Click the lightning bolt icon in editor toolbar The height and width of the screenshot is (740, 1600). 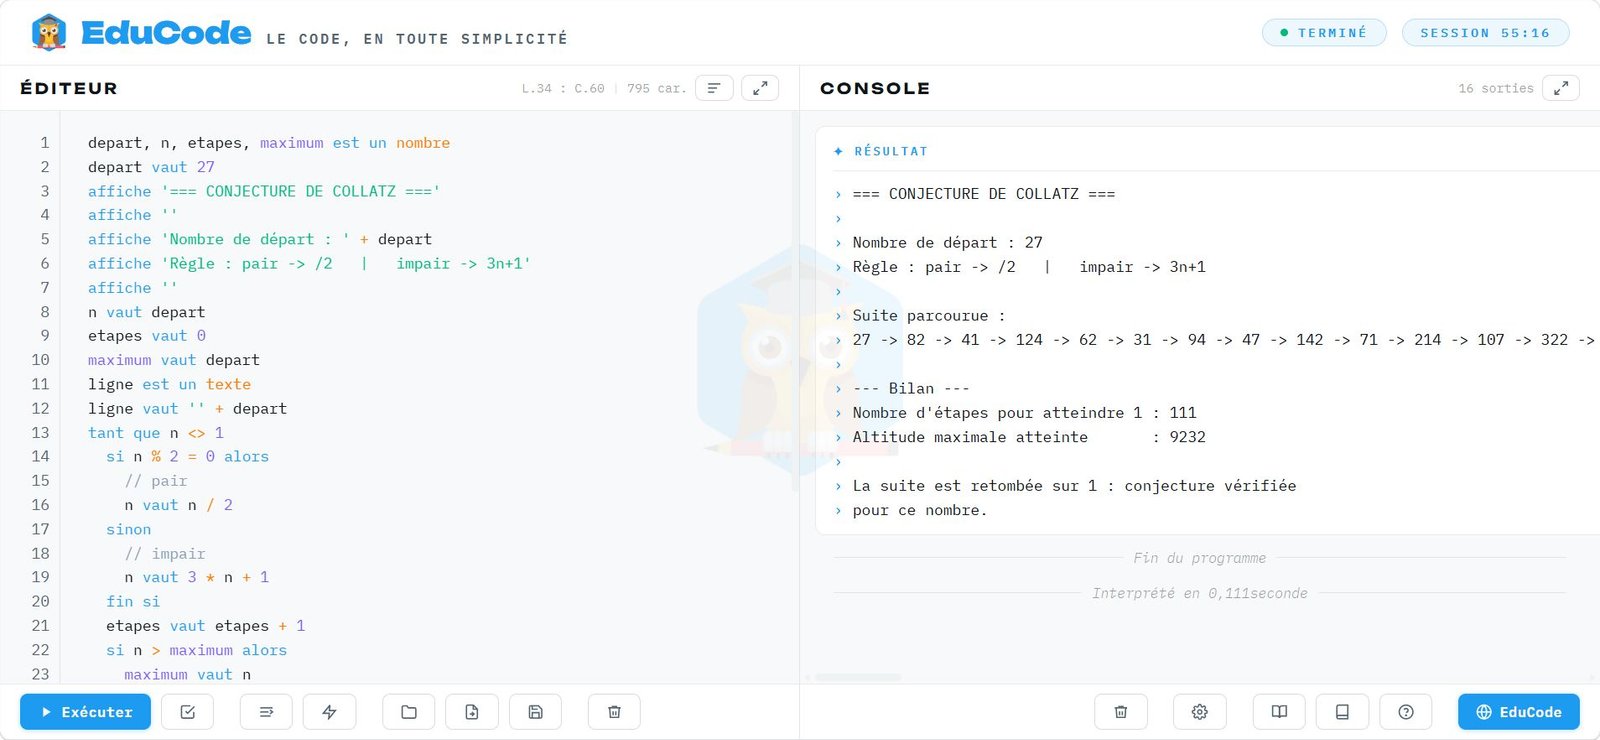329,712
